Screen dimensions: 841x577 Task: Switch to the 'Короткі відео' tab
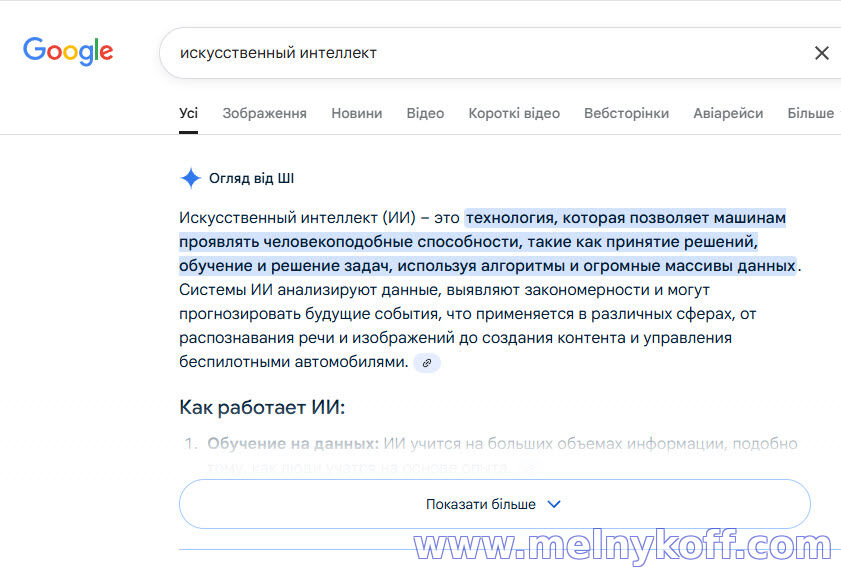point(514,113)
